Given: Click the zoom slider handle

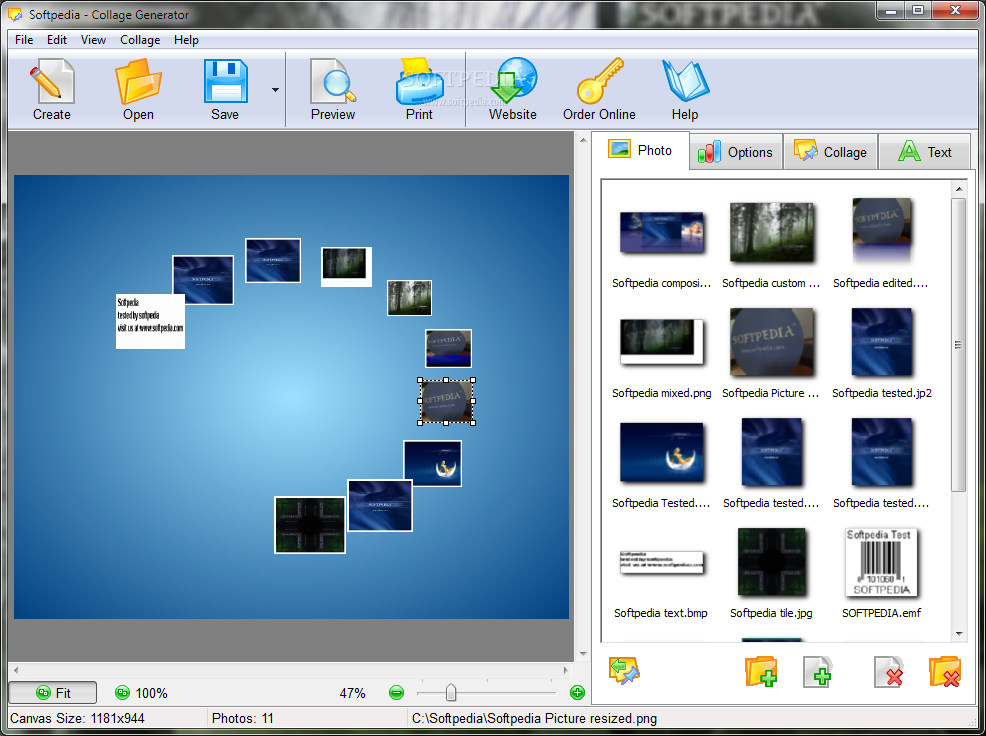Looking at the screenshot, I should point(451,693).
